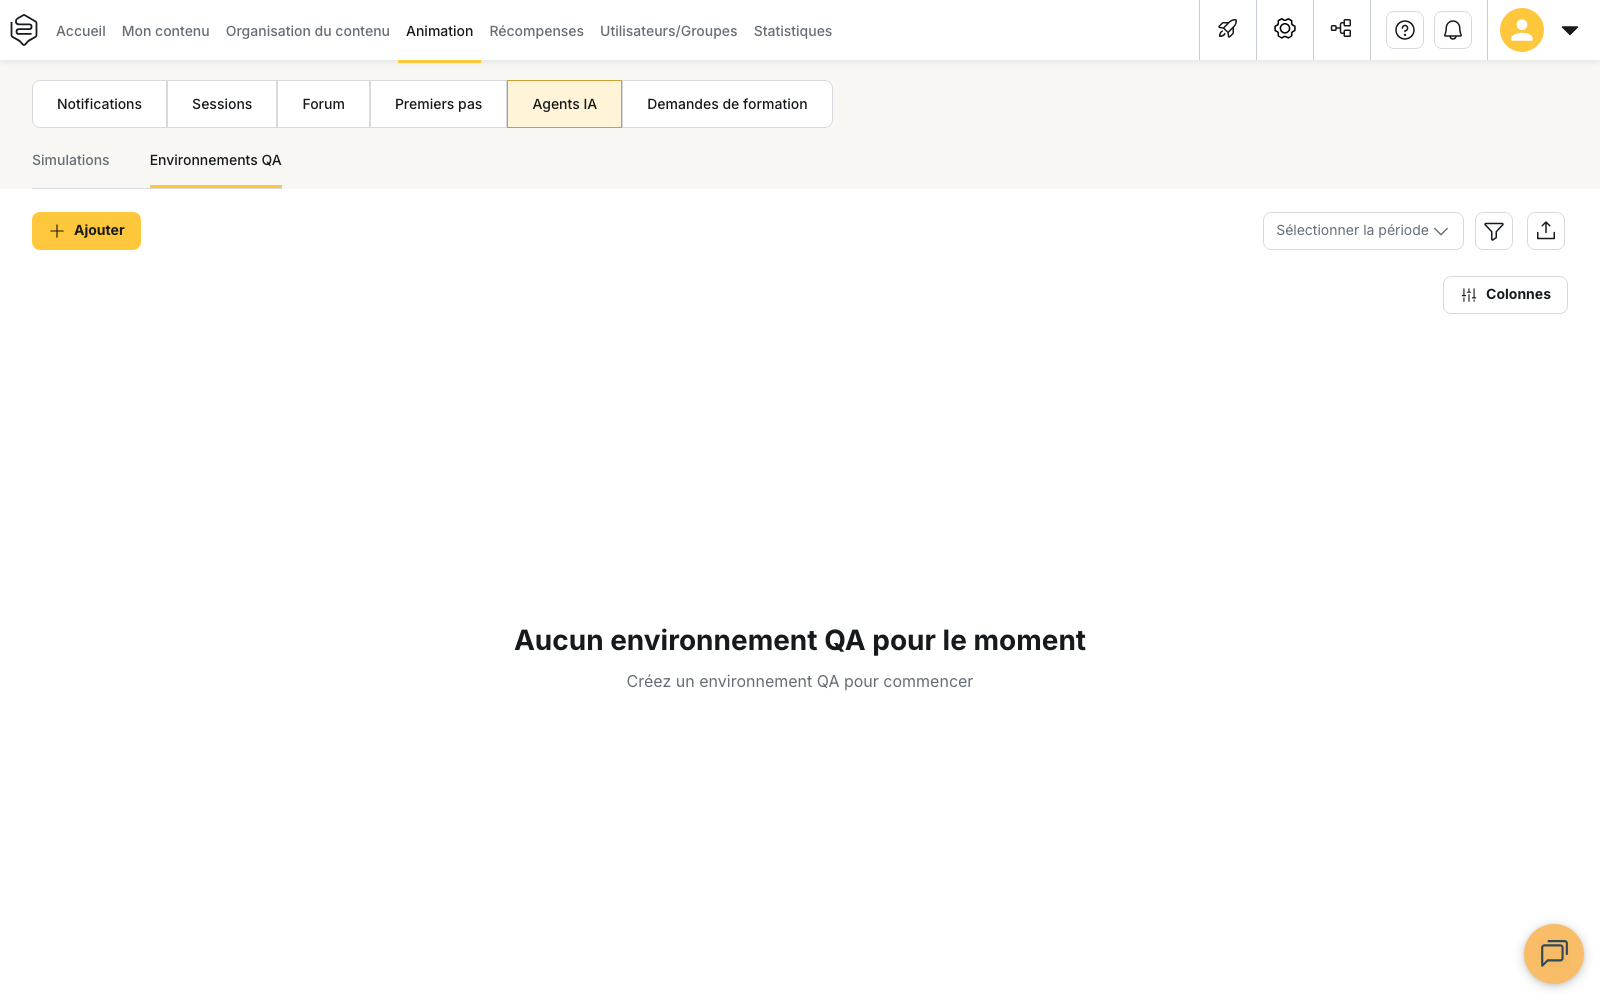Open Organisation du contenu menu
The height and width of the screenshot is (1000, 1600).
pos(308,31)
